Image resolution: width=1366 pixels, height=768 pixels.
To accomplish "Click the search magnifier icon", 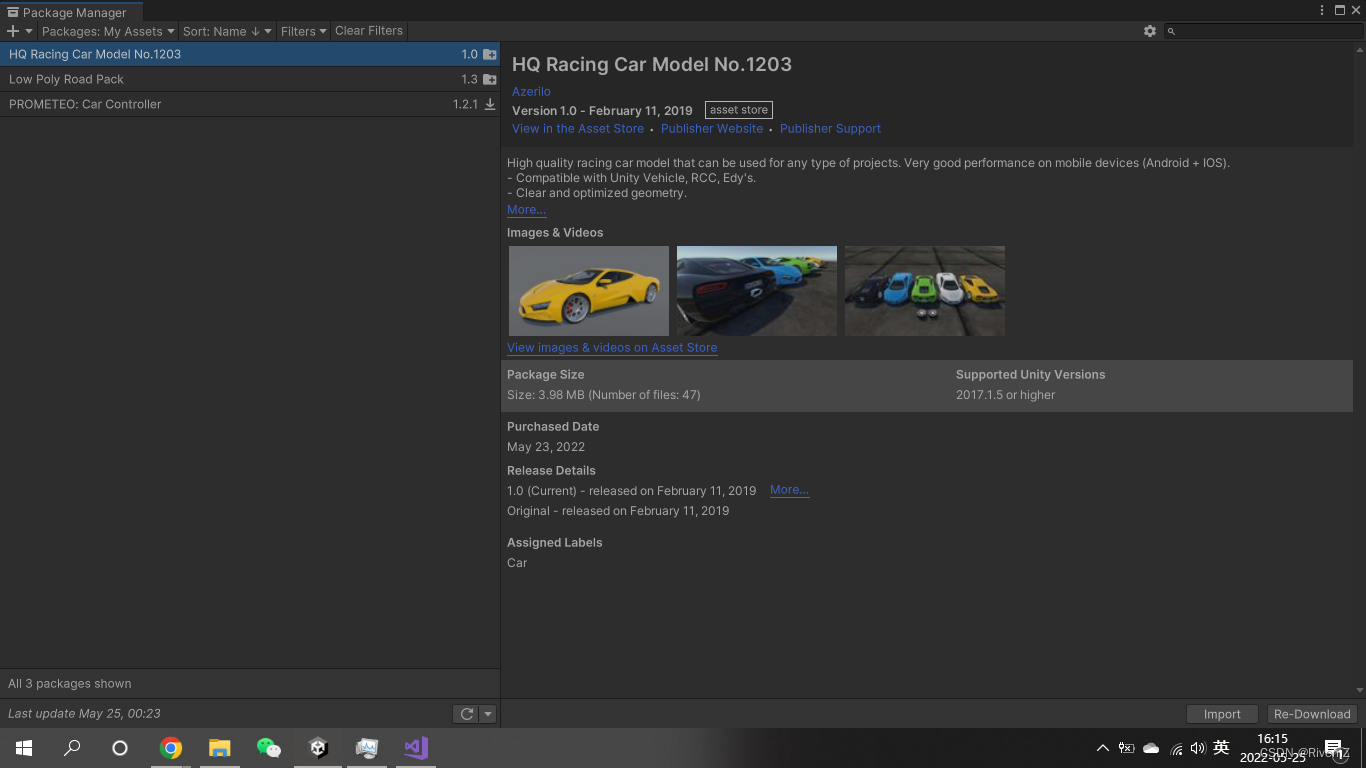I will (x=1170, y=31).
